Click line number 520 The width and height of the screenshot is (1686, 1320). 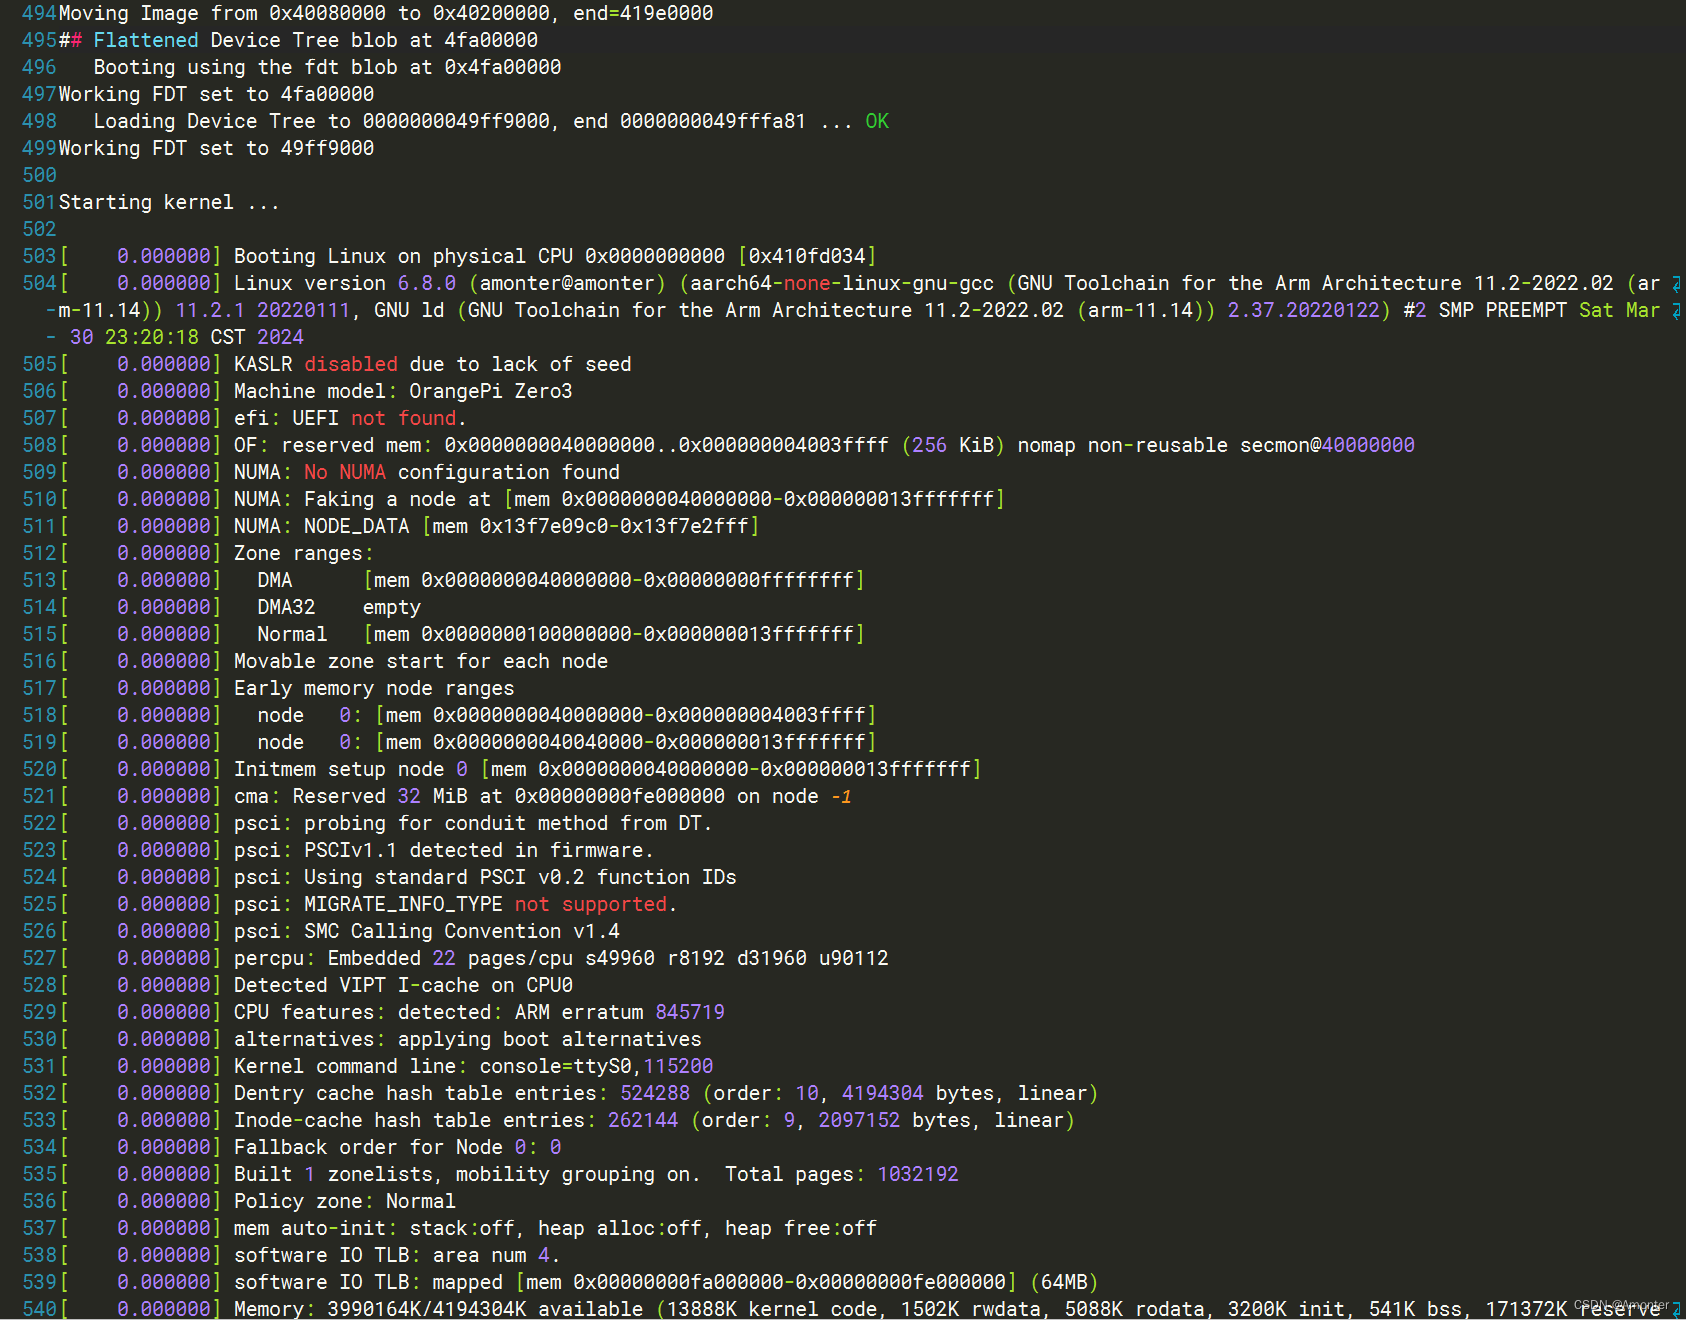point(39,769)
